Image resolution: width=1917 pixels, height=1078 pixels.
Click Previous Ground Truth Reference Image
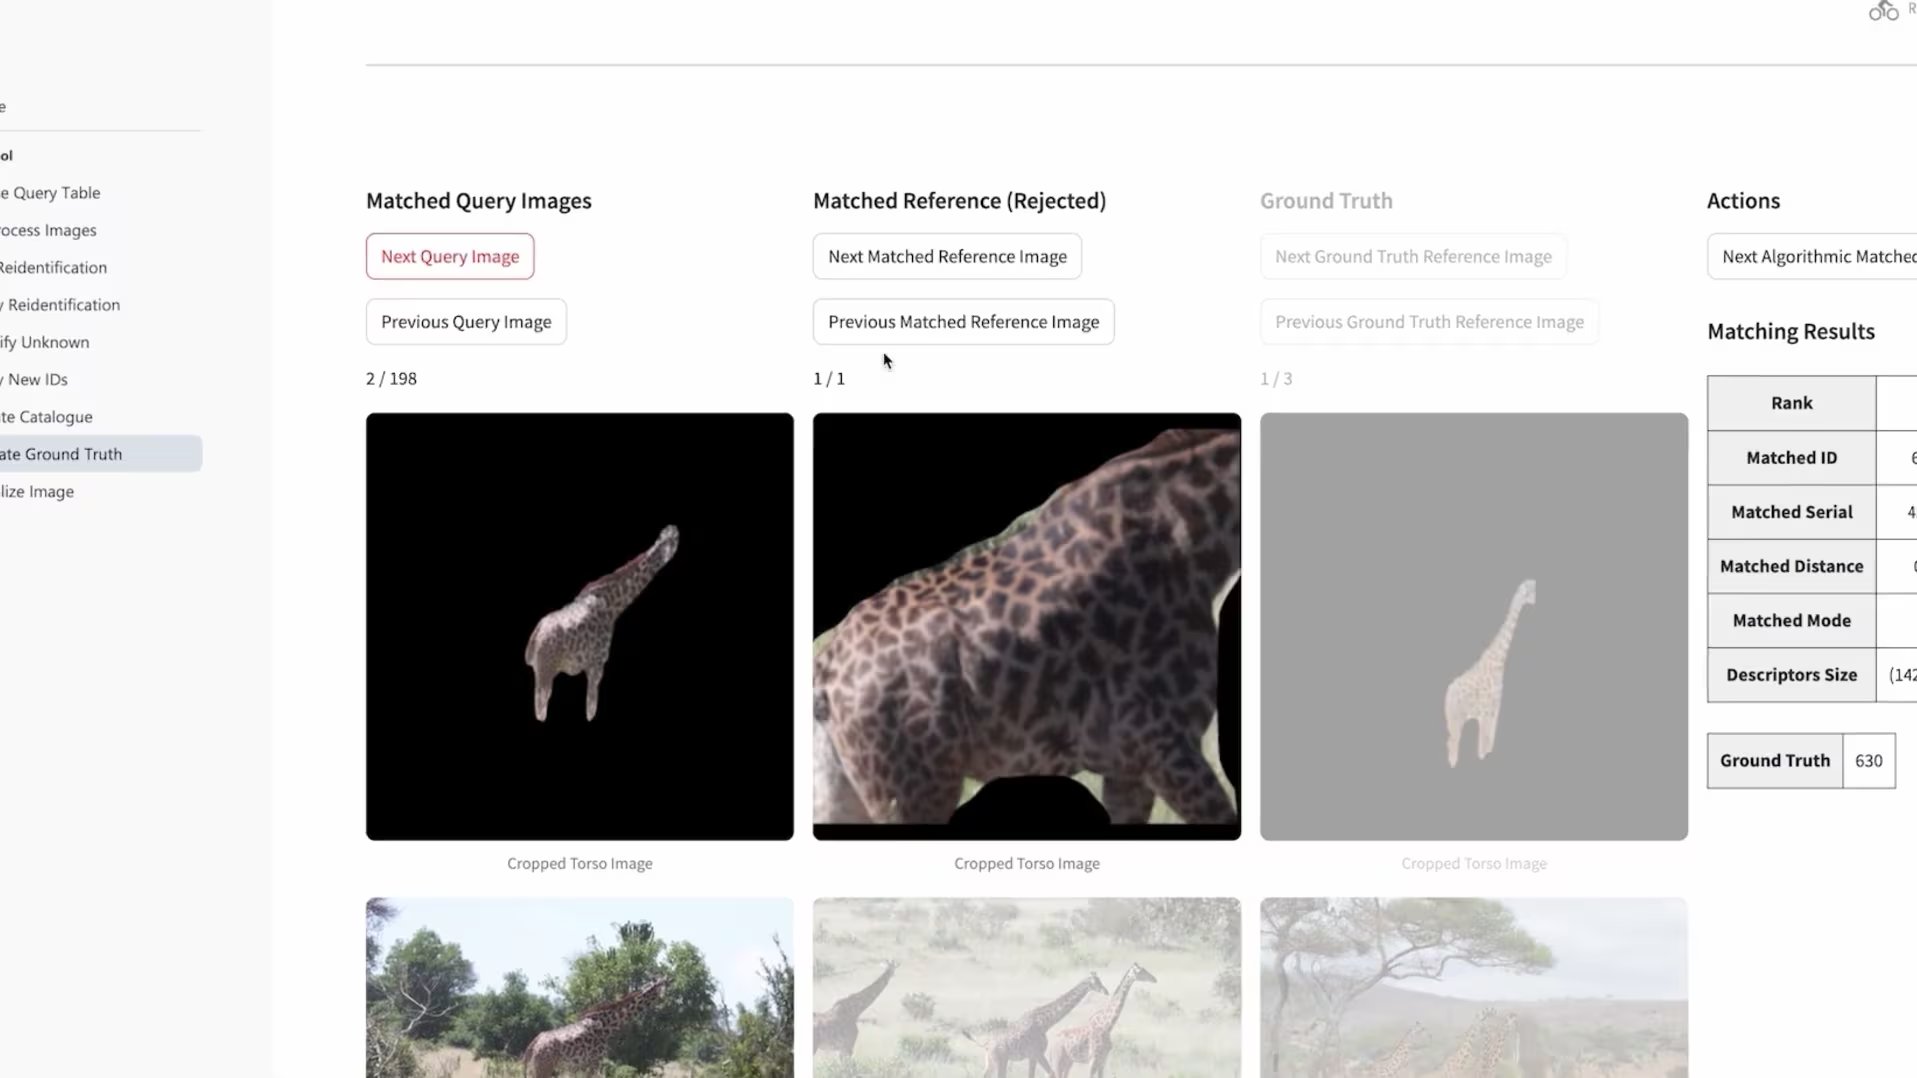[1429, 322]
